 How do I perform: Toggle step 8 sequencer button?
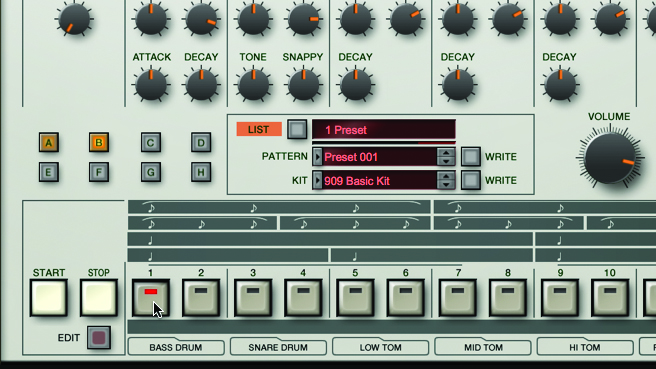(507, 298)
